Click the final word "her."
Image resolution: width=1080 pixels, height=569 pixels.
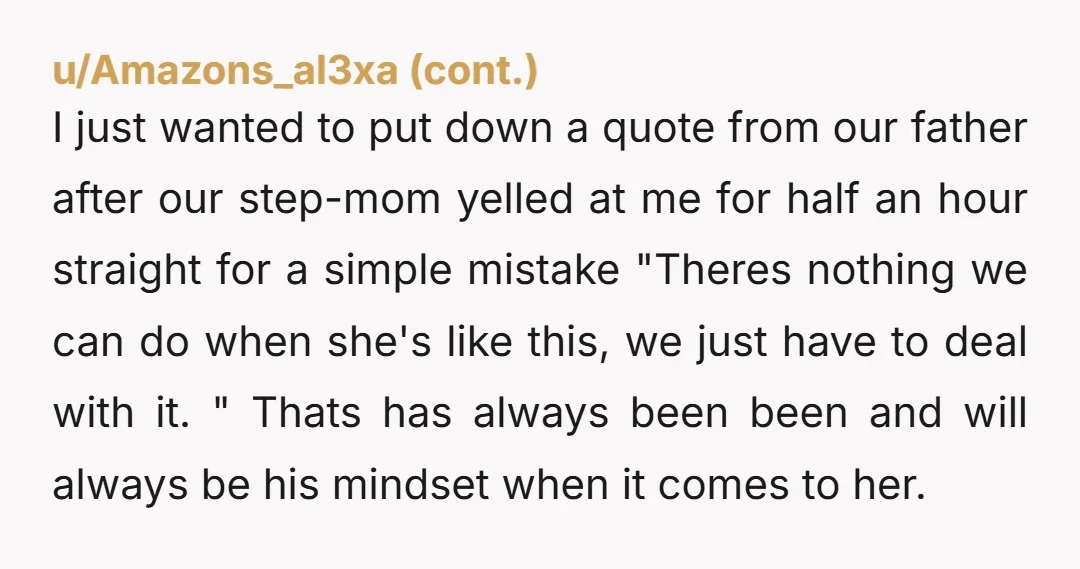tap(889, 484)
